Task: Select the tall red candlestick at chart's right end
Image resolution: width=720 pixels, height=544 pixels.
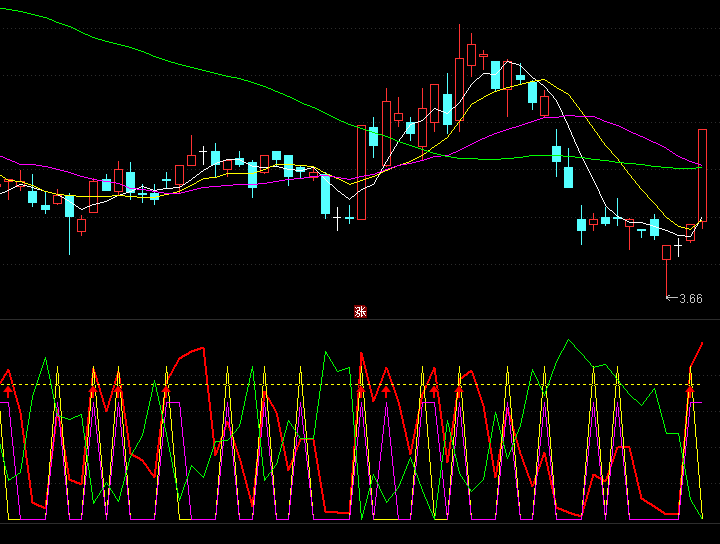Action: (703, 179)
